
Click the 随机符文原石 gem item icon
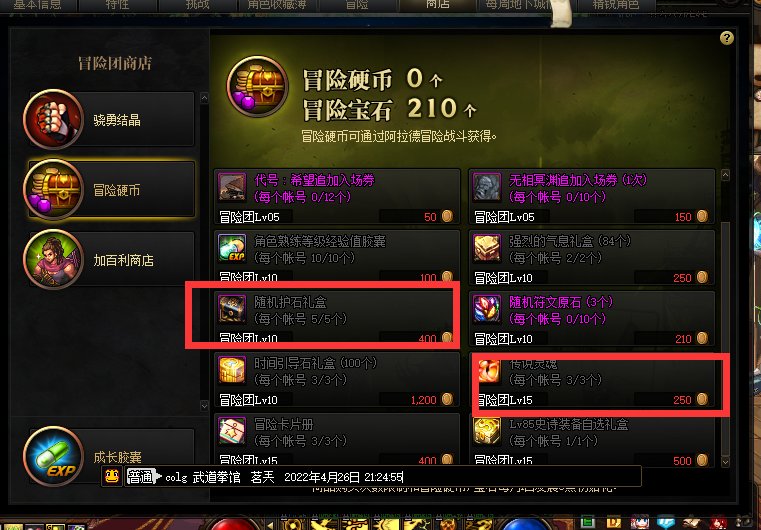(x=487, y=309)
